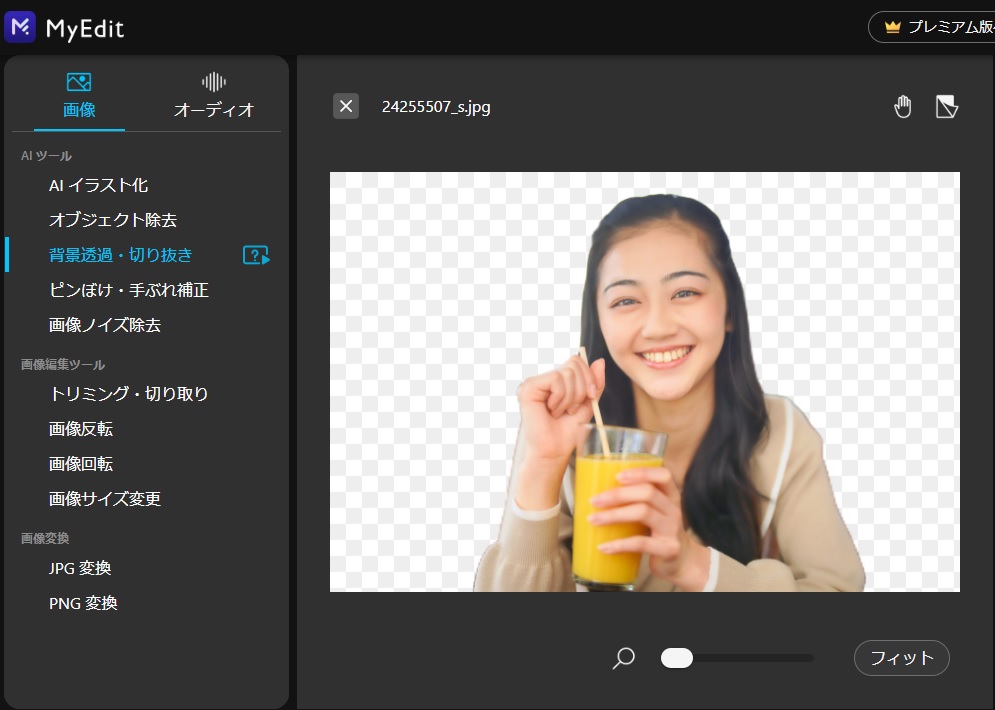Close the 24255507_s.jpg image
The image size is (995, 710).
346,106
